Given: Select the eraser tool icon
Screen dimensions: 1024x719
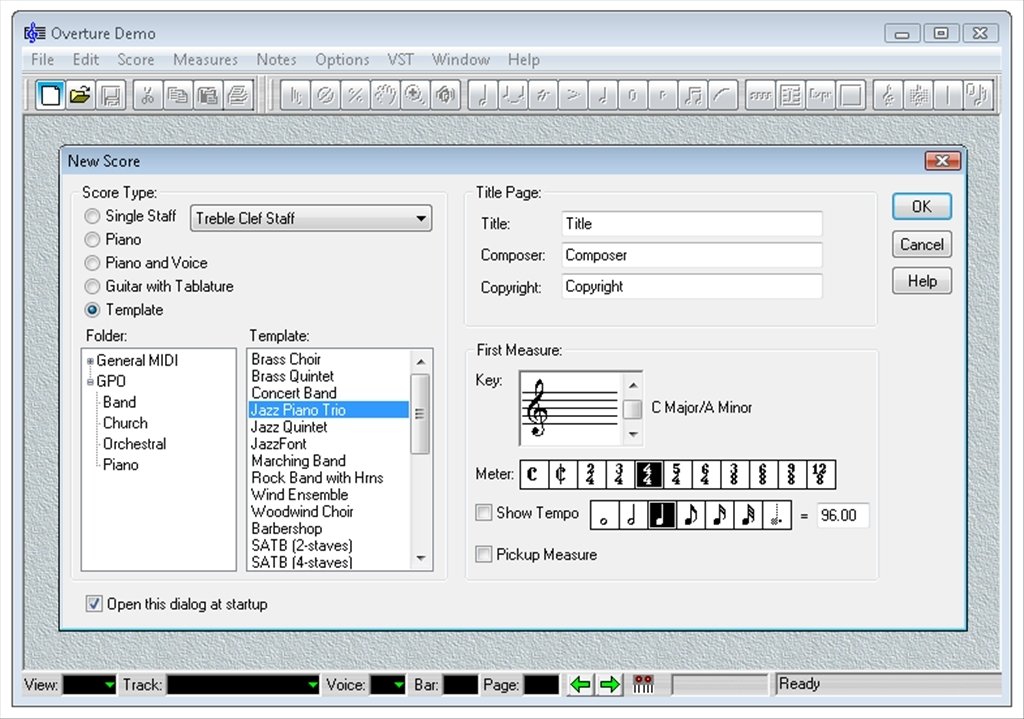Looking at the screenshot, I should [325, 95].
